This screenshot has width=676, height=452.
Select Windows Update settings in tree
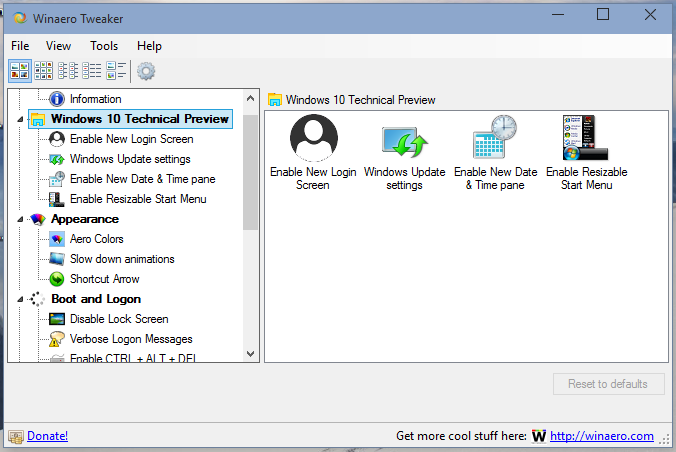(x=130, y=159)
